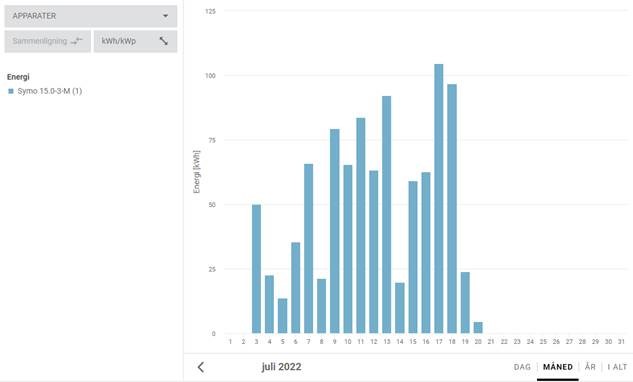The image size is (633, 382).
Task: Click the bar for day 12
Action: tap(374, 252)
